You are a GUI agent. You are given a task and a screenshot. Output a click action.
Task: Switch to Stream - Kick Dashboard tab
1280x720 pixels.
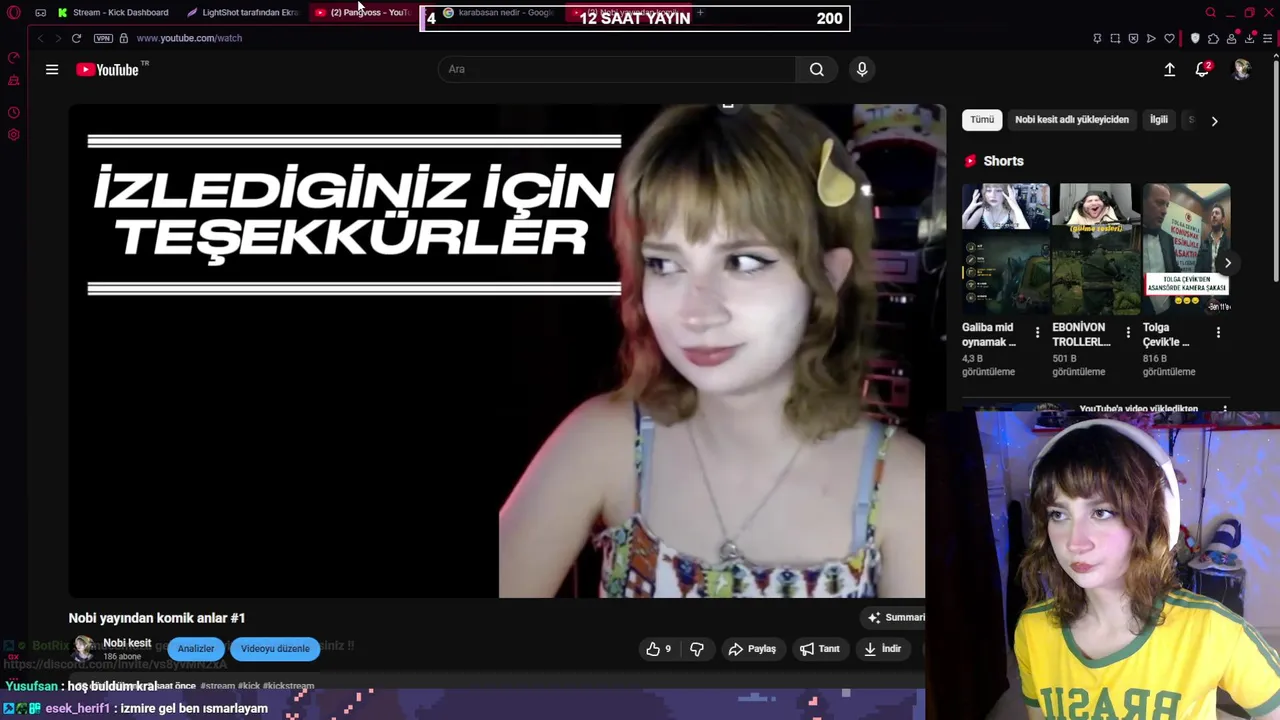[x=113, y=12]
